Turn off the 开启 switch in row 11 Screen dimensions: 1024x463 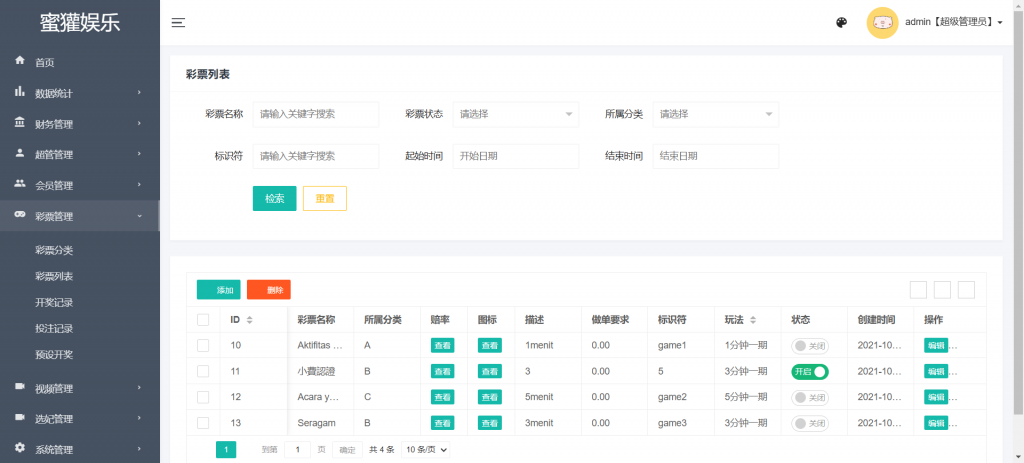[810, 372]
